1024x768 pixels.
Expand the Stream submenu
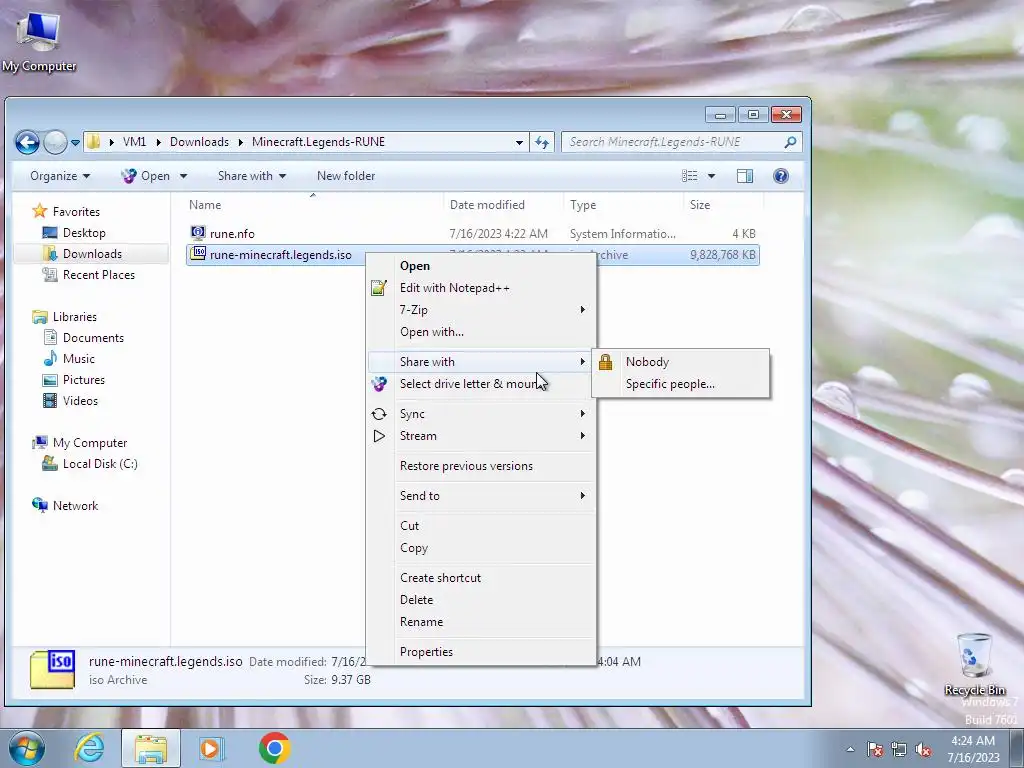coord(481,436)
